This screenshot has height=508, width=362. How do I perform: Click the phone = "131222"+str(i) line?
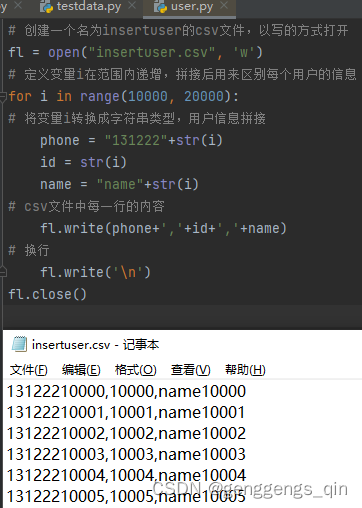[131, 140]
